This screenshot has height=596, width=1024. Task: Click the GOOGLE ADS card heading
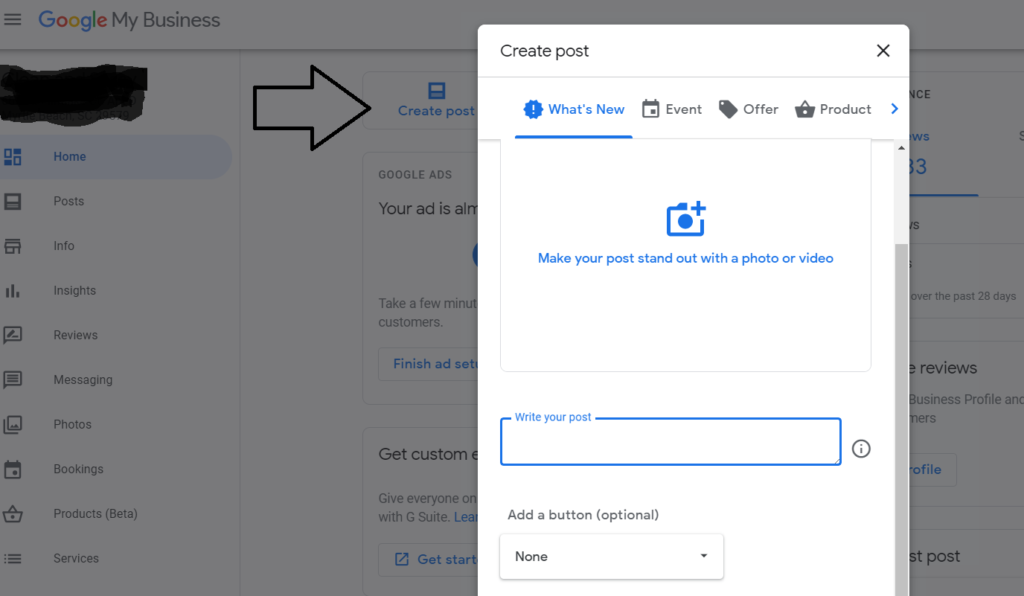pos(415,174)
